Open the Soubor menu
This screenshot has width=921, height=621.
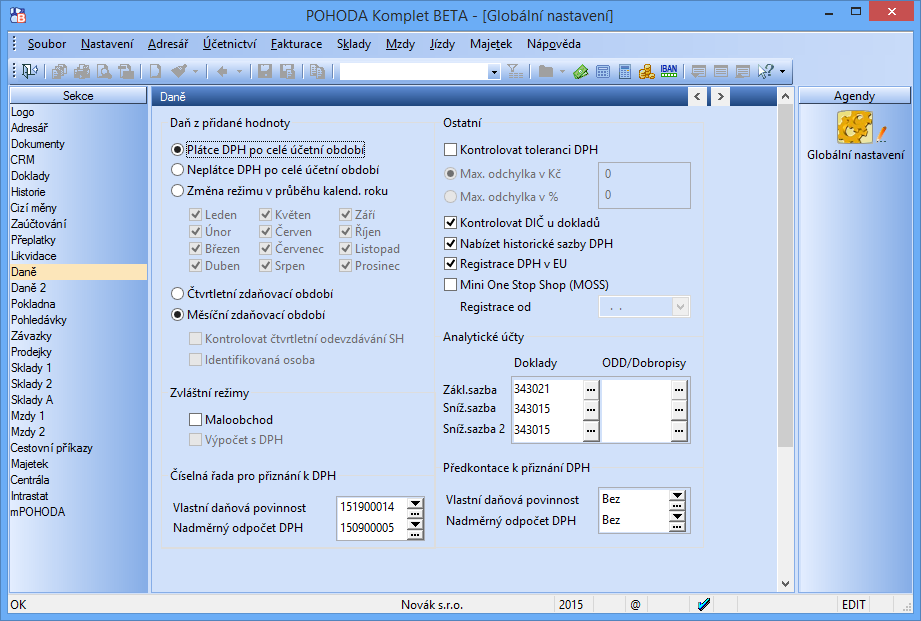[x=47, y=44]
